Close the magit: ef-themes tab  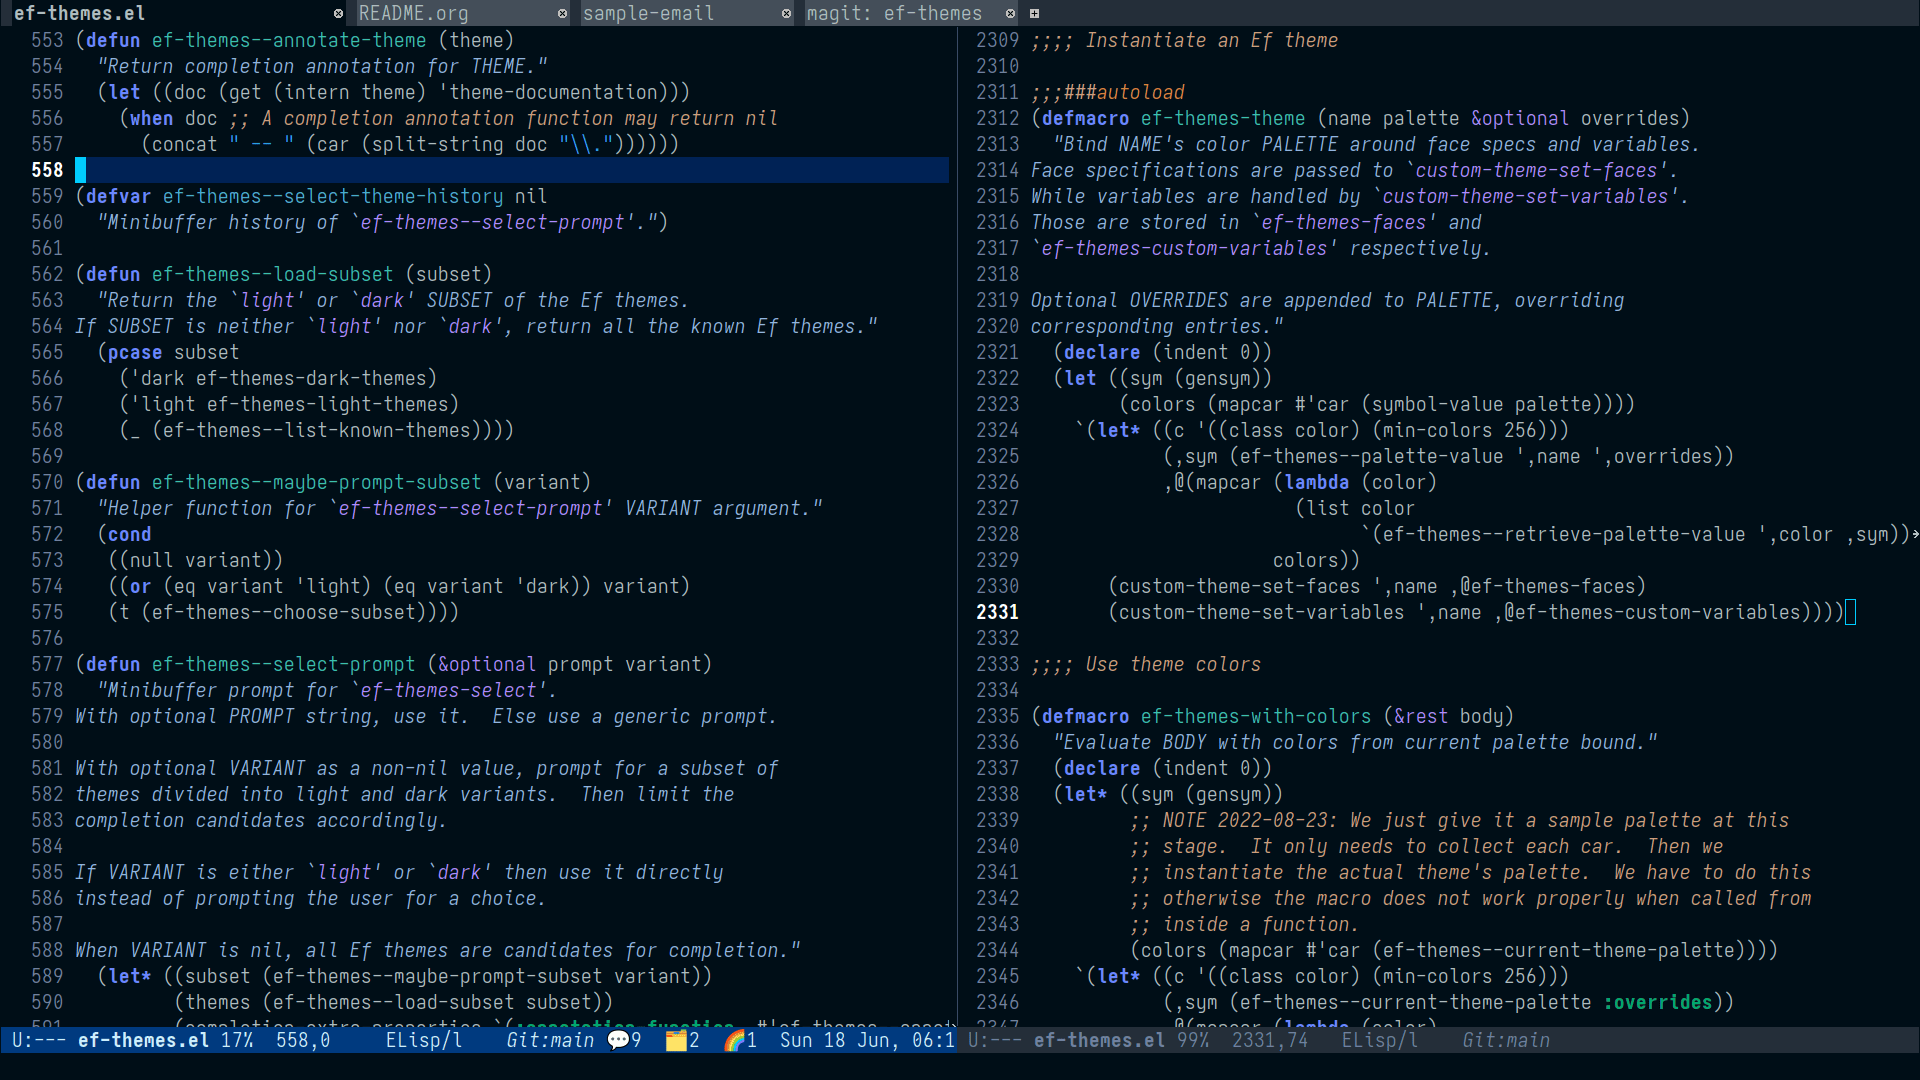1010,13
